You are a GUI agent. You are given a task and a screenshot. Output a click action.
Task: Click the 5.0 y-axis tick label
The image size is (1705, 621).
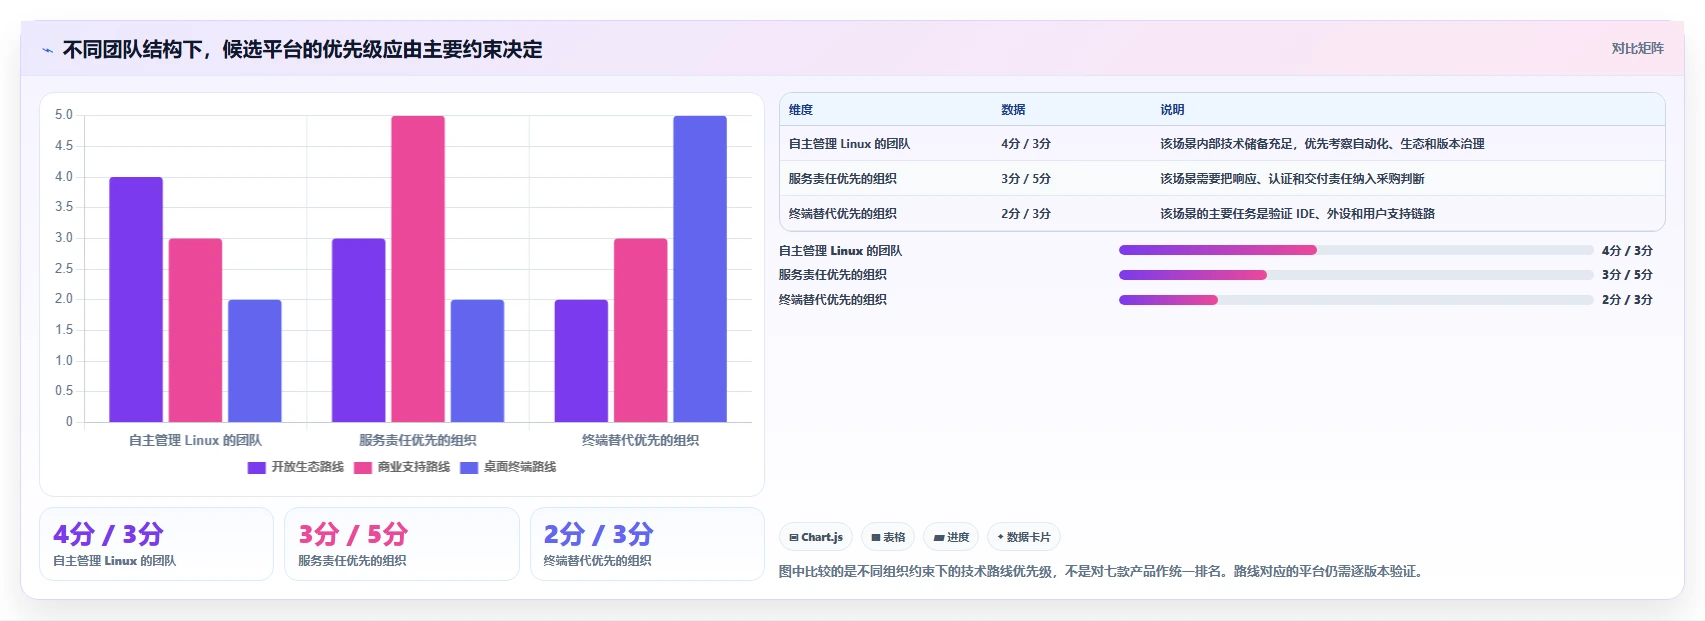coord(64,115)
